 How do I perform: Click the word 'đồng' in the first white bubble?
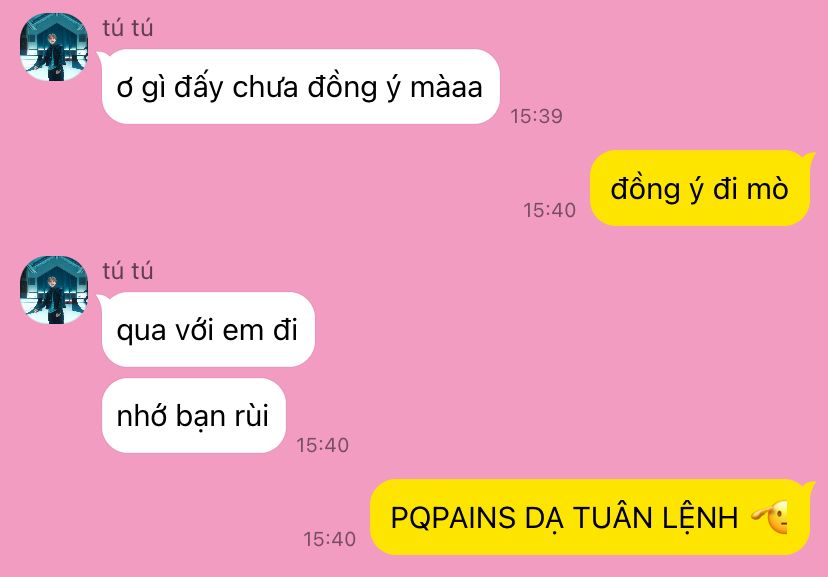[x=342, y=87]
